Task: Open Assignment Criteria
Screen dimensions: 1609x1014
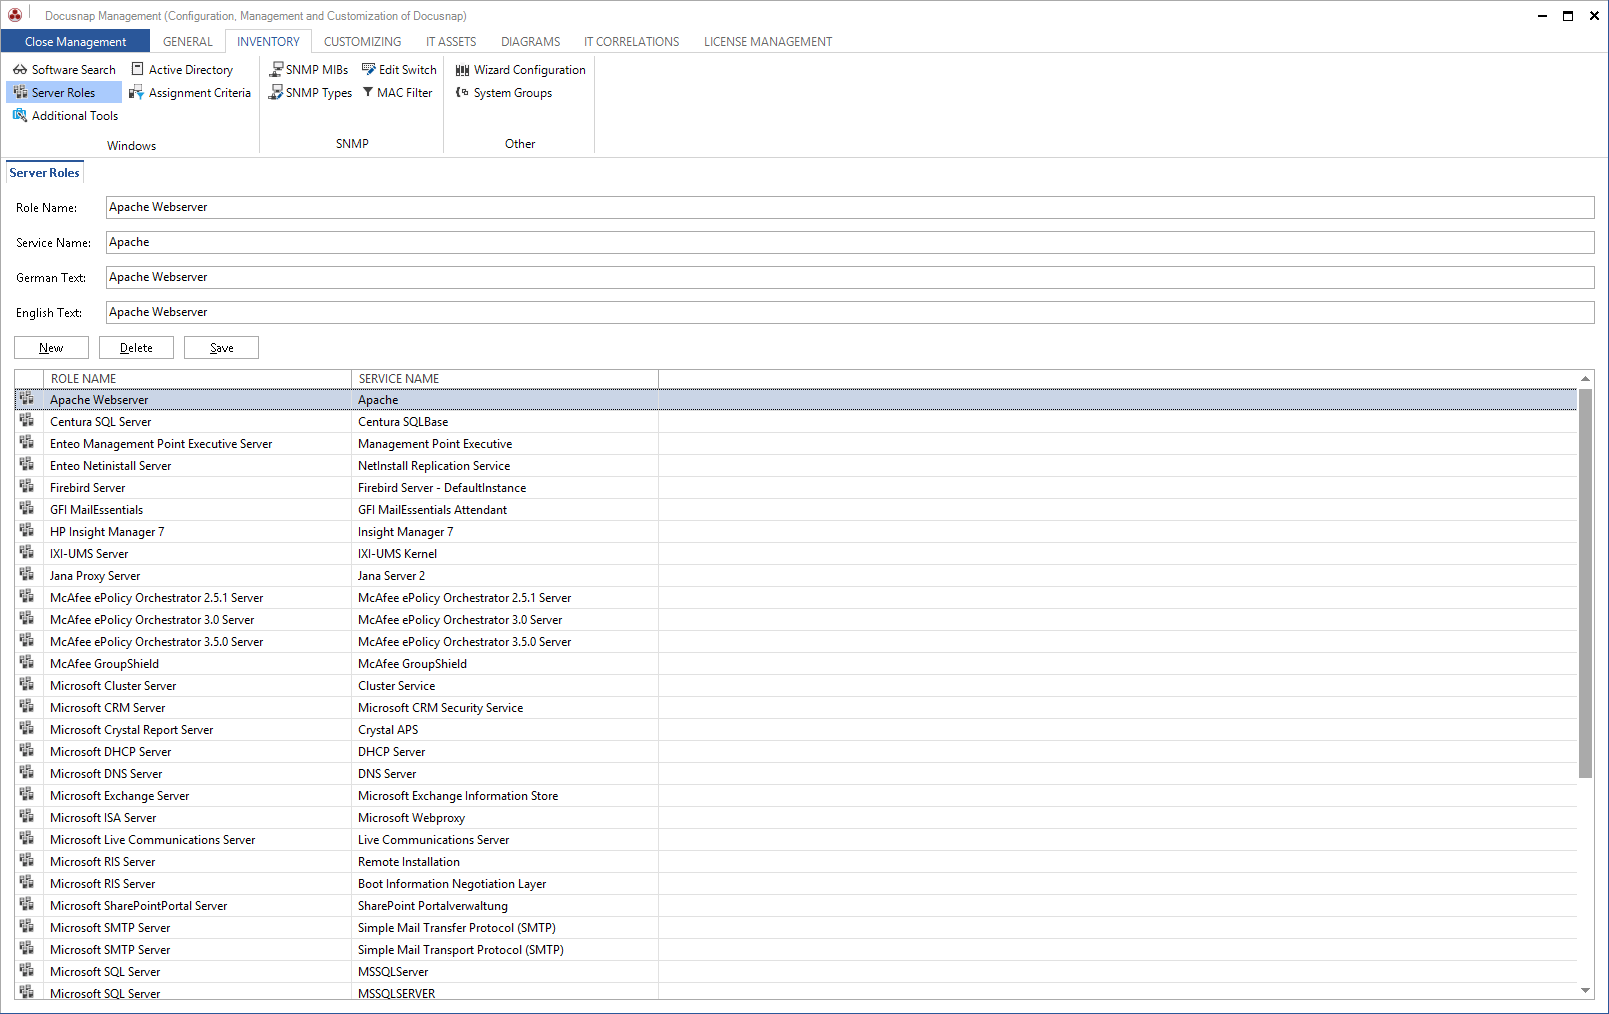Action: pyautogui.click(x=190, y=93)
